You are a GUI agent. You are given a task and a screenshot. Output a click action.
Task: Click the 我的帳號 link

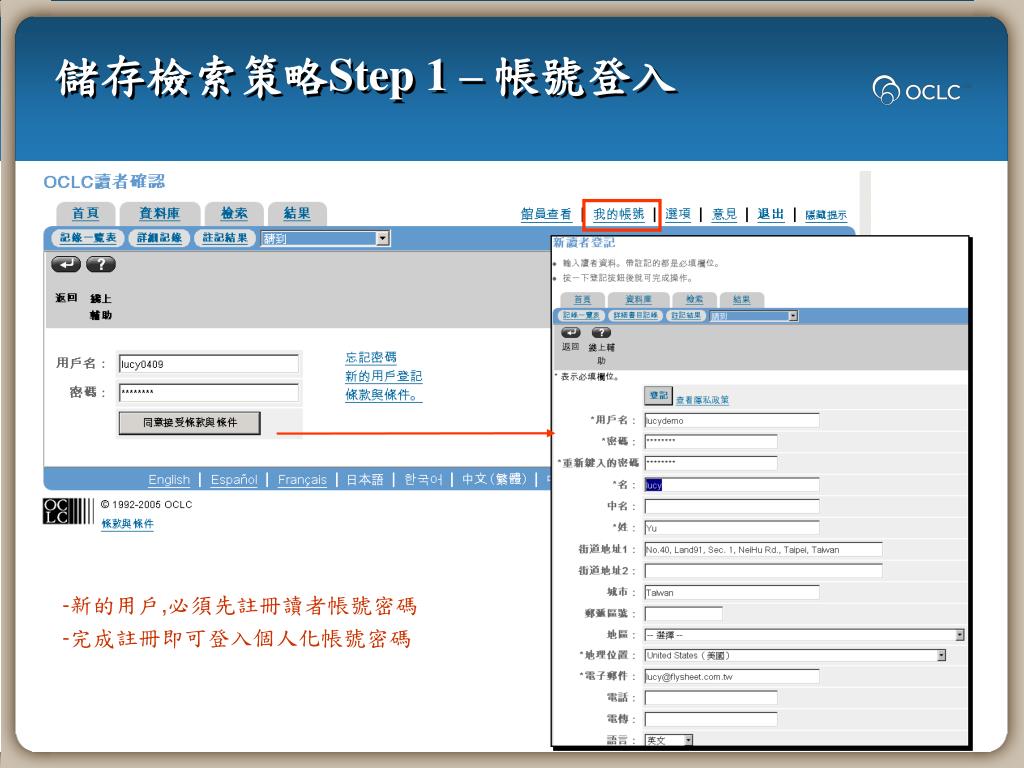tap(619, 214)
